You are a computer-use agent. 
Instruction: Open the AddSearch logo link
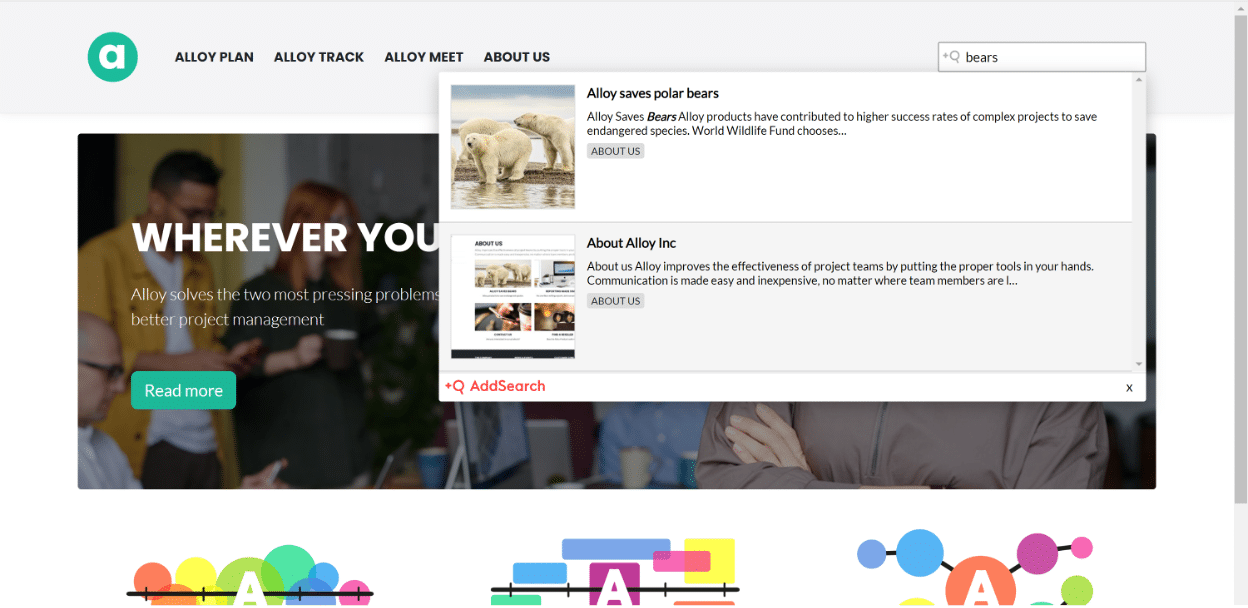coord(496,386)
